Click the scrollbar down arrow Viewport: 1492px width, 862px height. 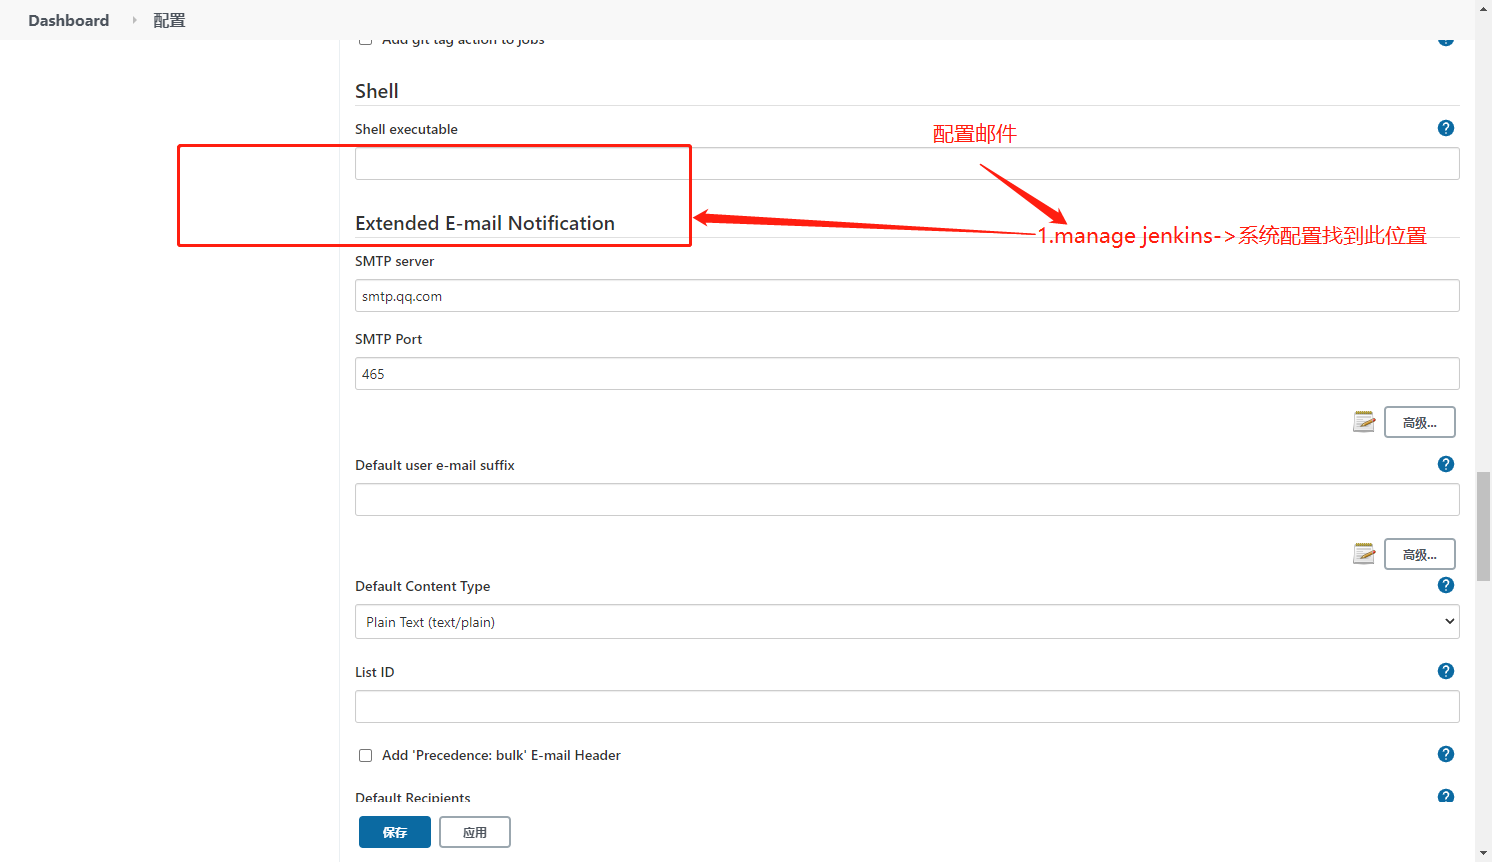coord(1483,853)
